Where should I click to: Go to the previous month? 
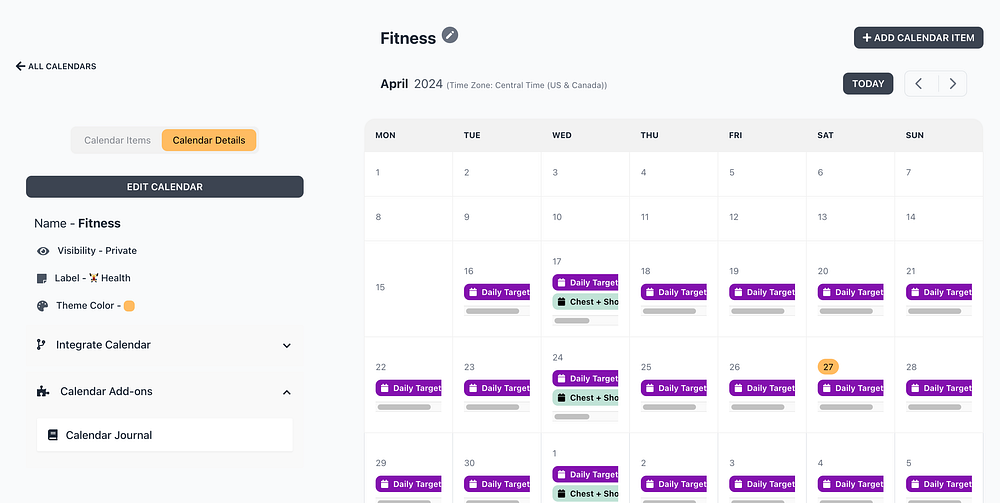[919, 84]
